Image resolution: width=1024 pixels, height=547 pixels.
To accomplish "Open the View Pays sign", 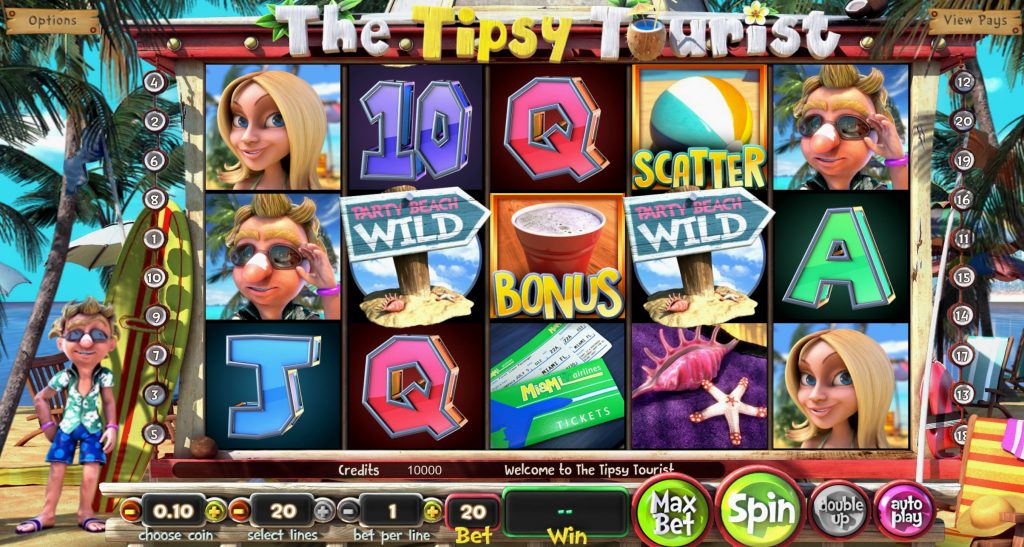I will click(x=974, y=21).
